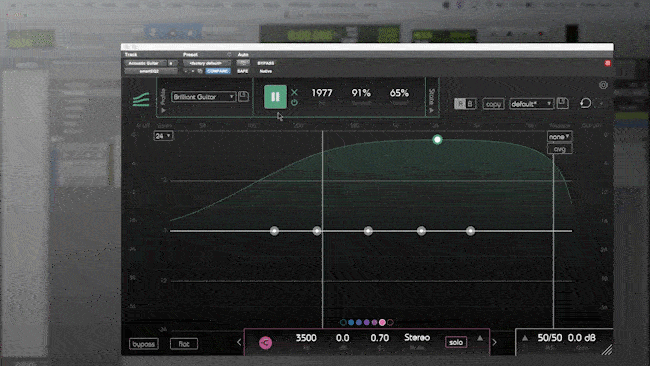Select the first hollow teal band dot

pyautogui.click(x=343, y=322)
